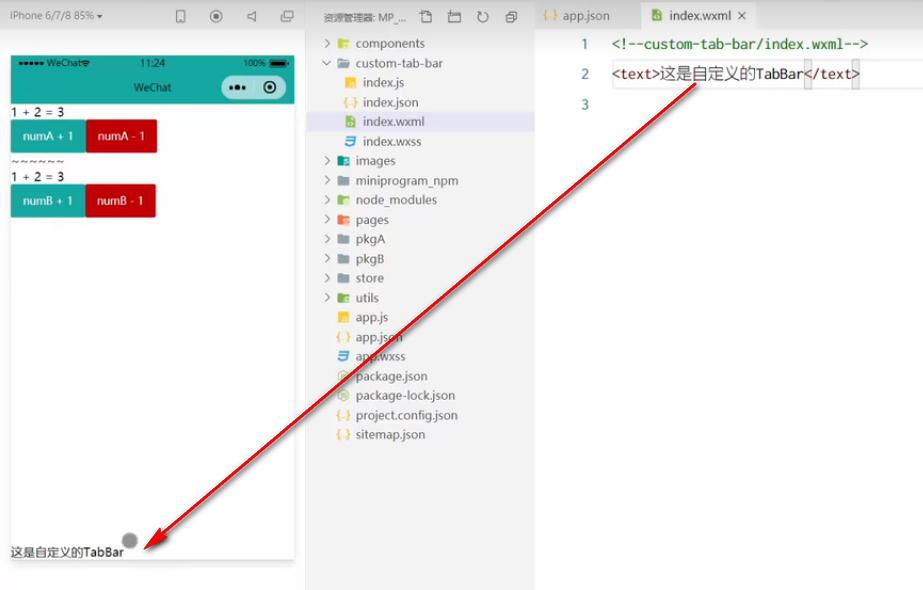Expand the miniprogram_npm folder
The image size is (923, 590).
327,180
